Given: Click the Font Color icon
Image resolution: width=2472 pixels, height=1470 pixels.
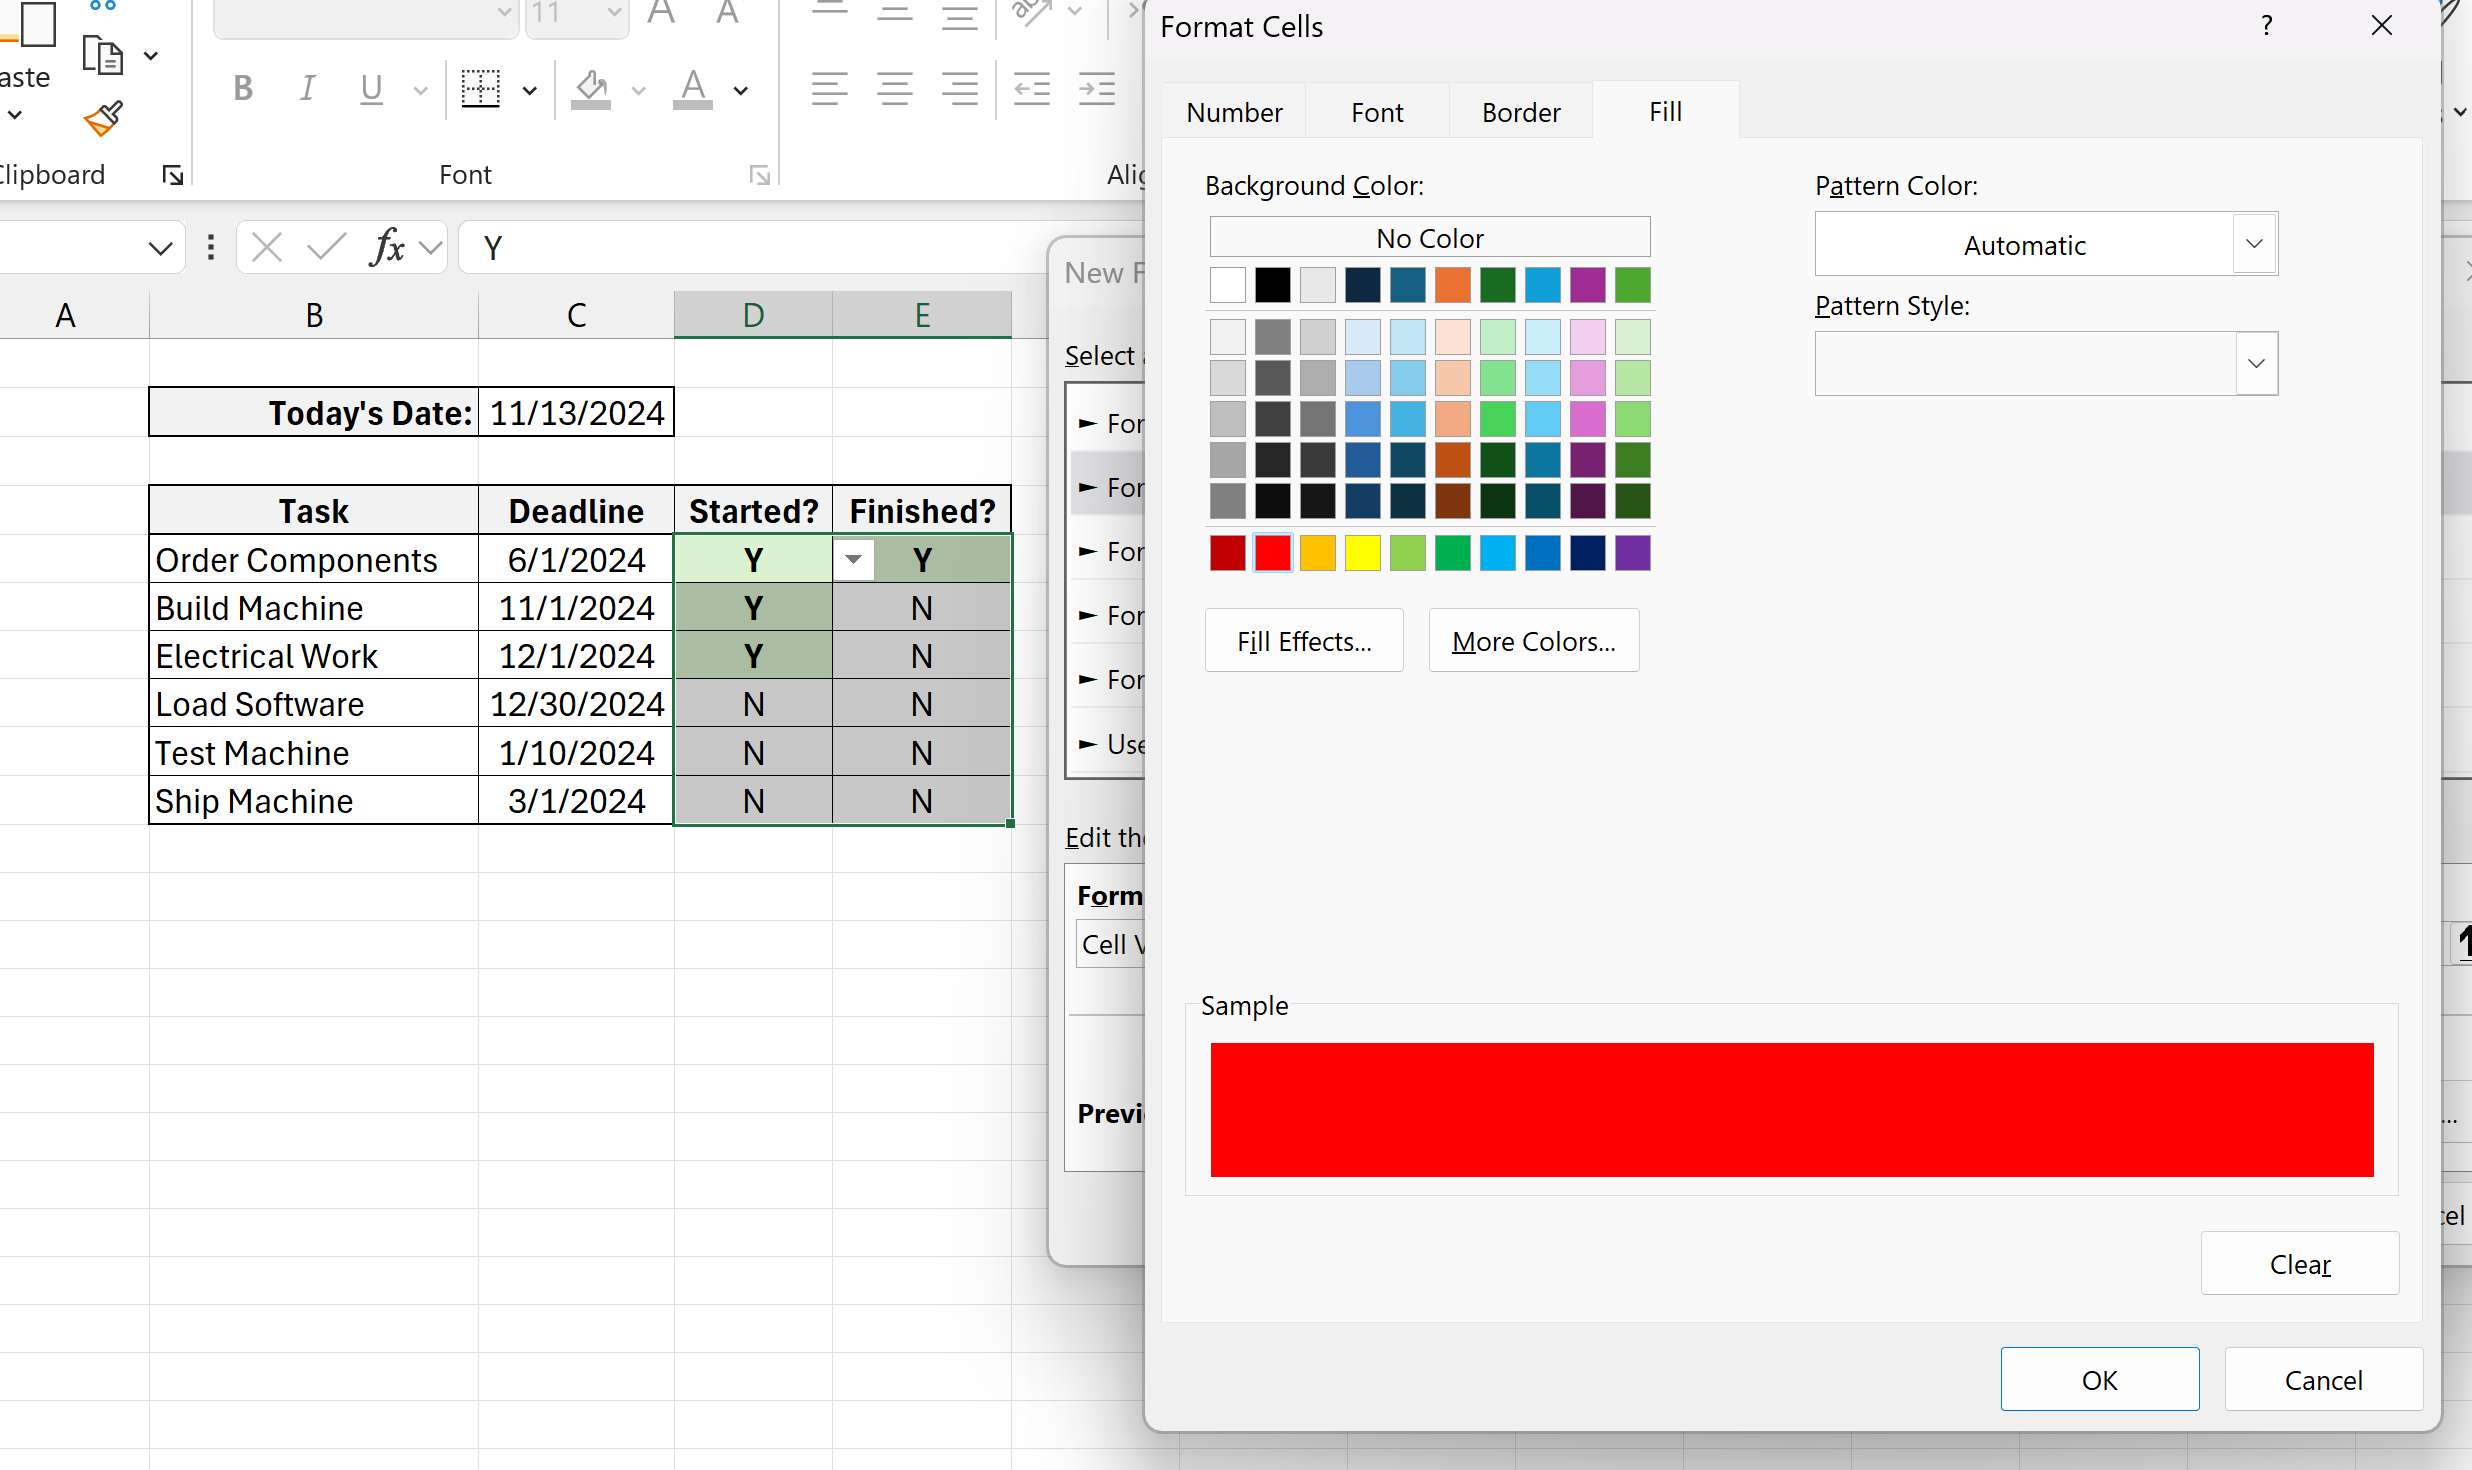Looking at the screenshot, I should coord(692,89).
